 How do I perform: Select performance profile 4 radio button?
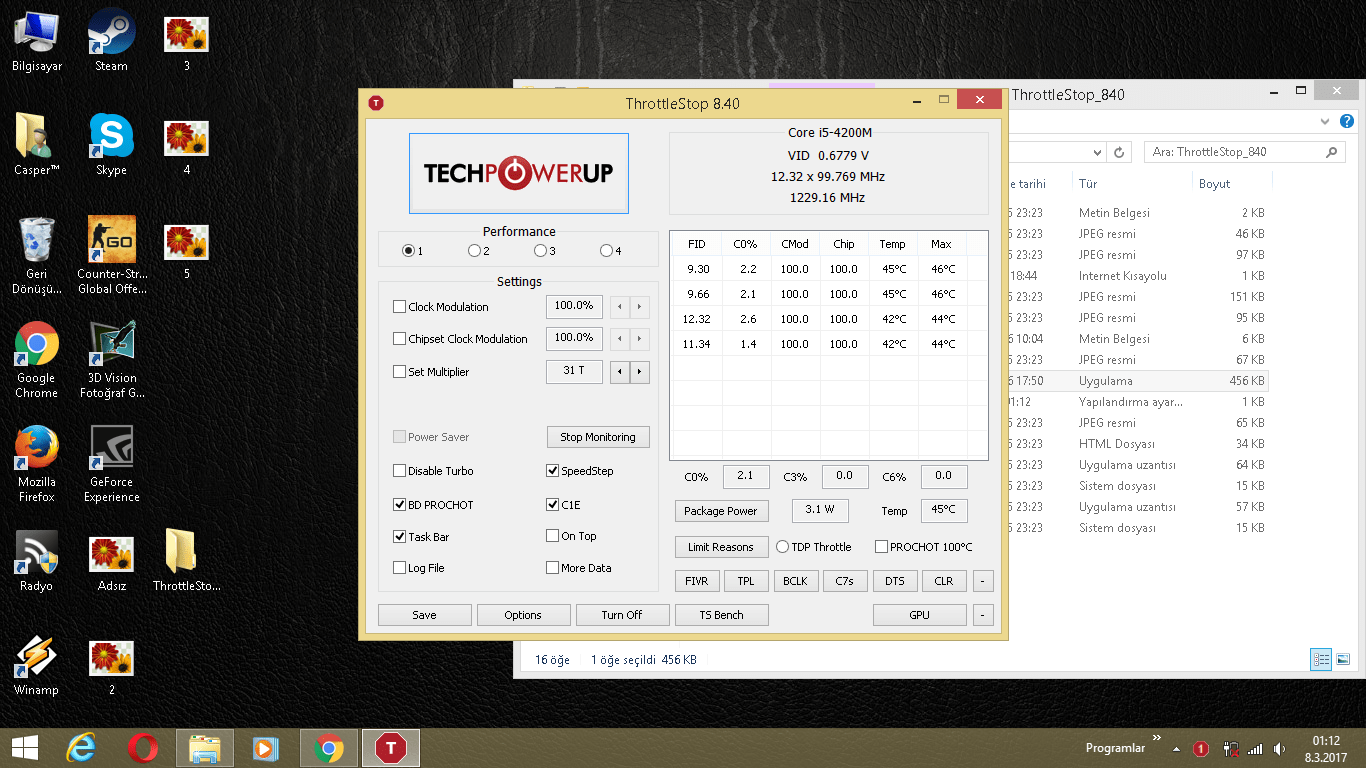606,251
